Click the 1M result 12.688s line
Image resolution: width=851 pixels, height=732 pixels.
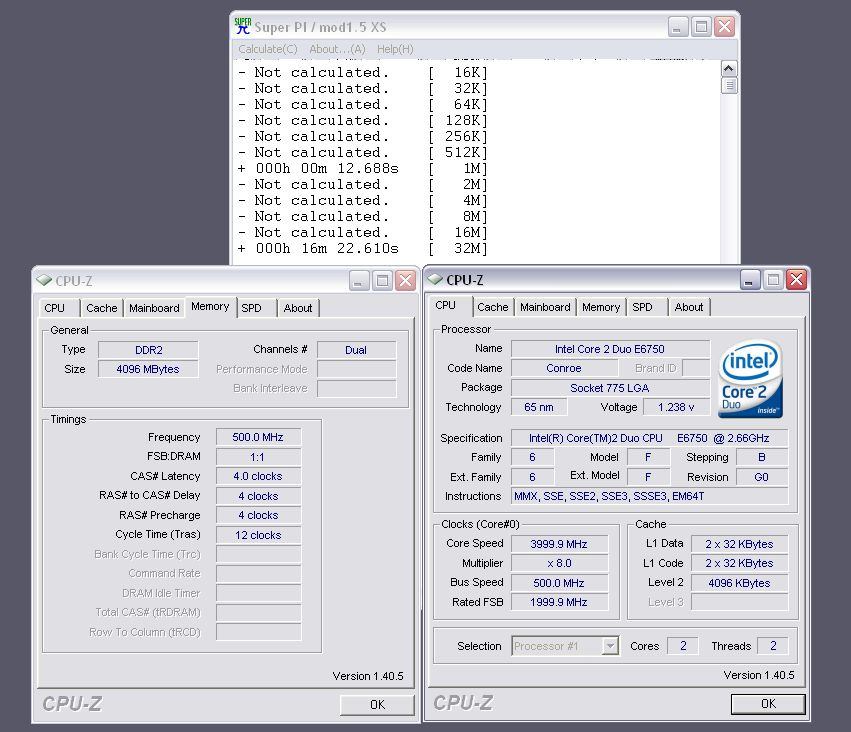pos(363,168)
